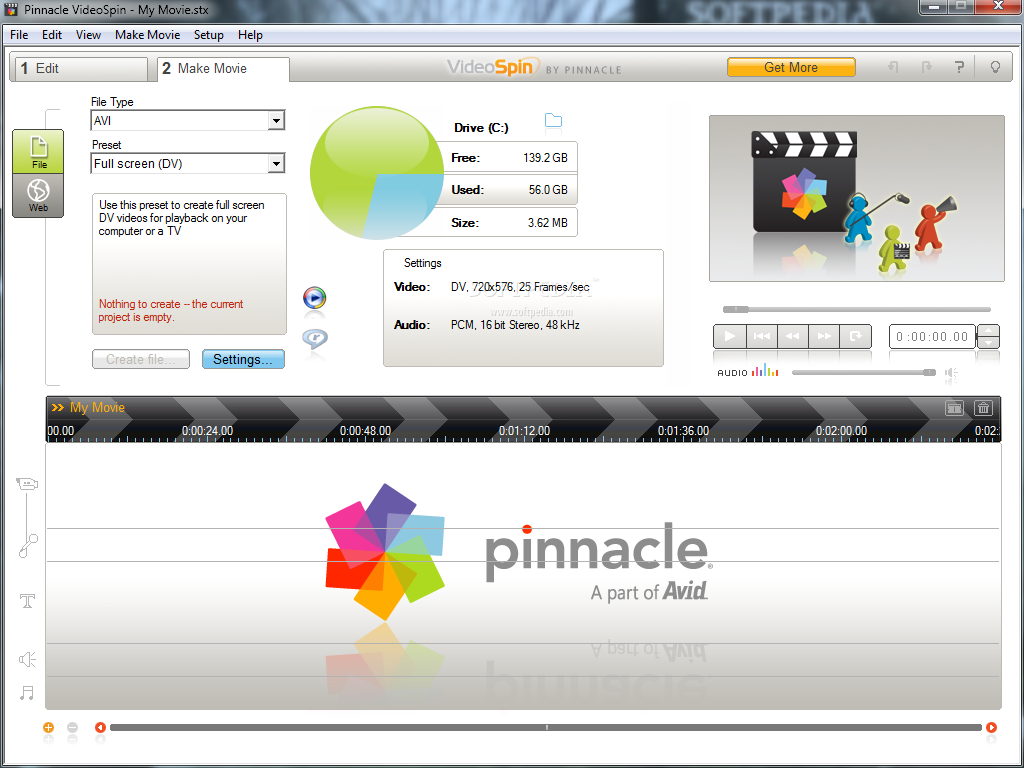Open the Preset dropdown
1024x768 pixels.
[276, 163]
